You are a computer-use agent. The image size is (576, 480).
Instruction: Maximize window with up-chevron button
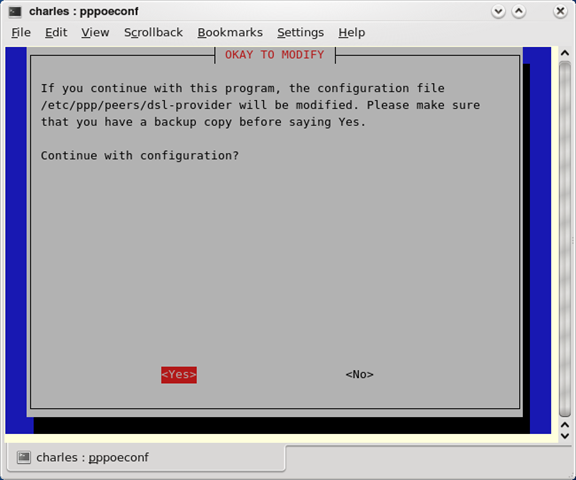click(519, 12)
